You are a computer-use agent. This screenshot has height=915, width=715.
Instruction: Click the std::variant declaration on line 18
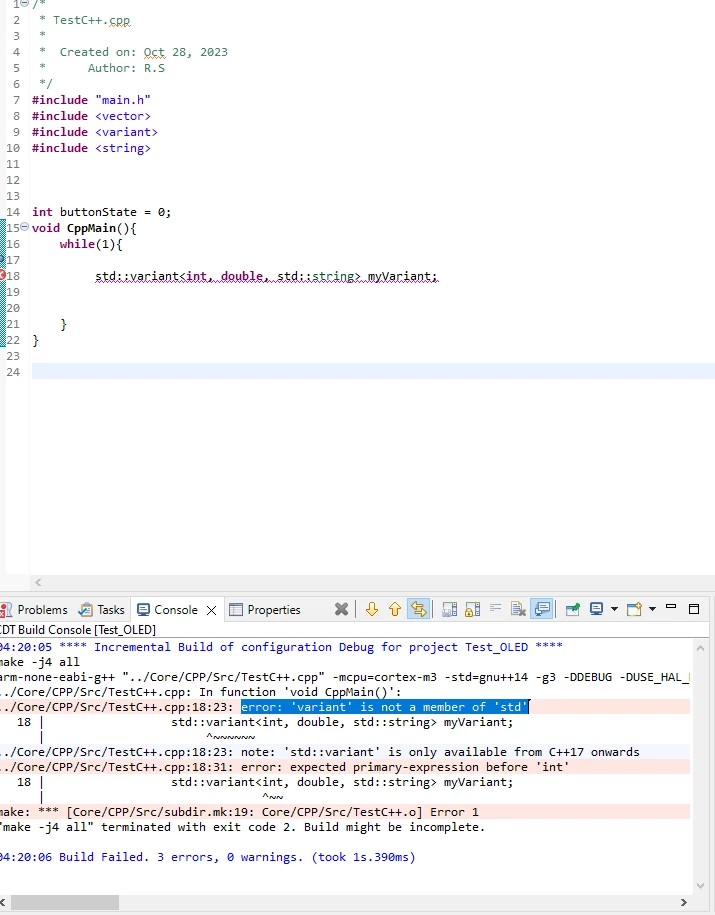coord(266,276)
